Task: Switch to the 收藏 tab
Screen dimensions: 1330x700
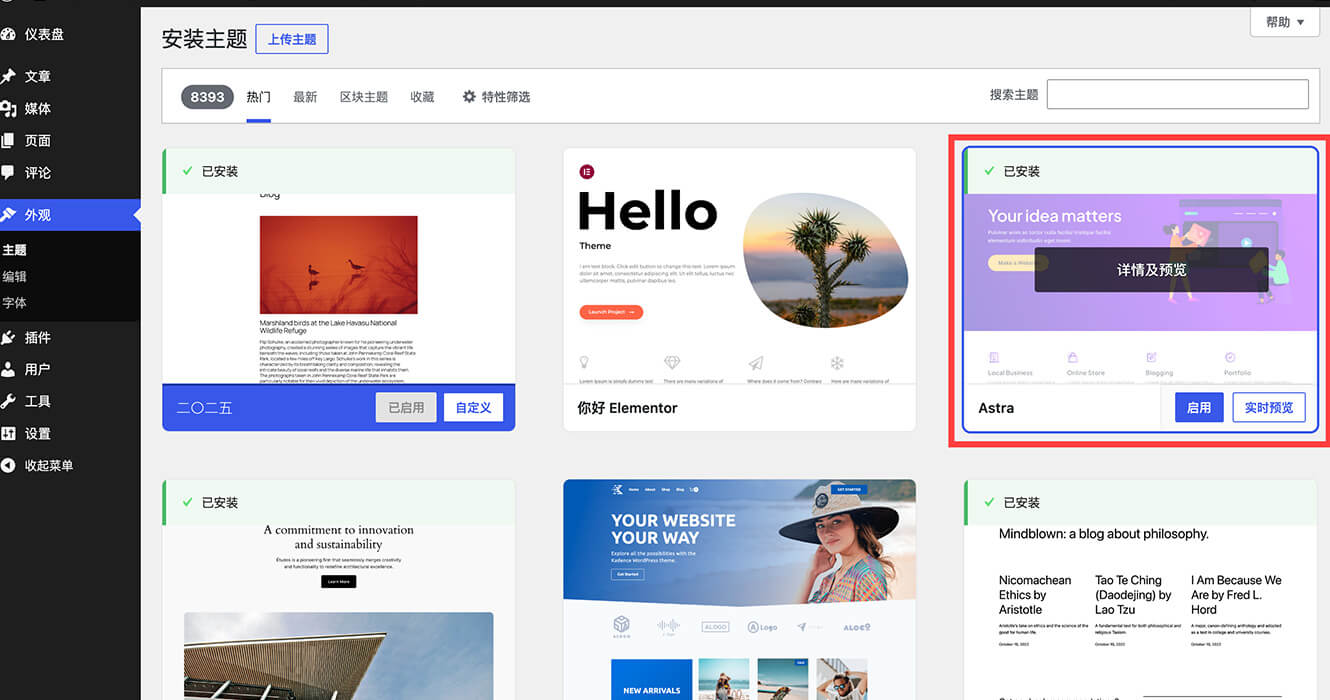Action: [422, 97]
